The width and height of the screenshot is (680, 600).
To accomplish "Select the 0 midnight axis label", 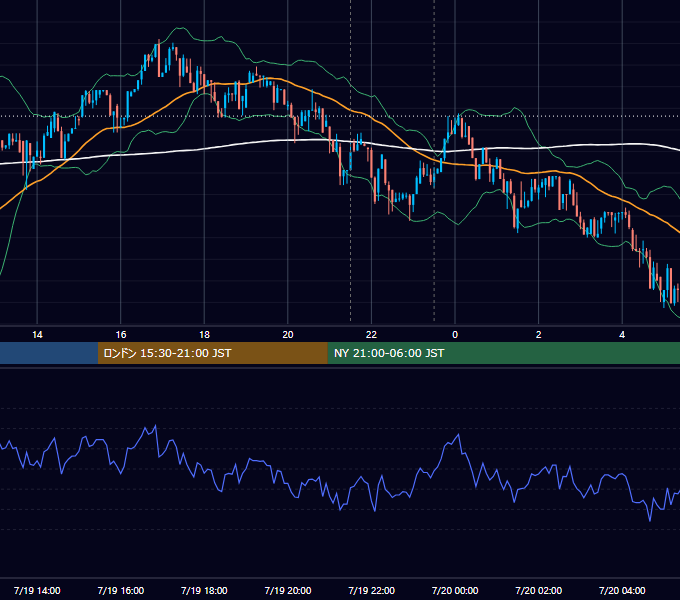I will tap(455, 335).
